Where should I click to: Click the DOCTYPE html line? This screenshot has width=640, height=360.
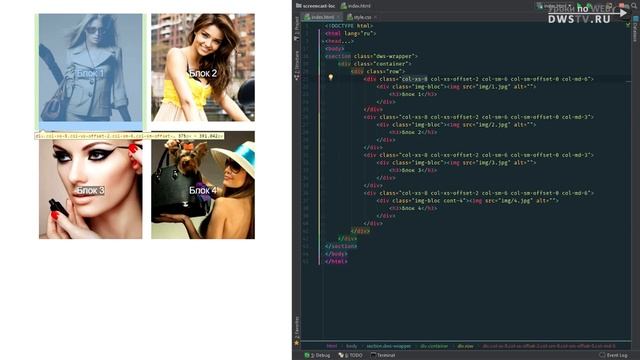[x=349, y=26]
